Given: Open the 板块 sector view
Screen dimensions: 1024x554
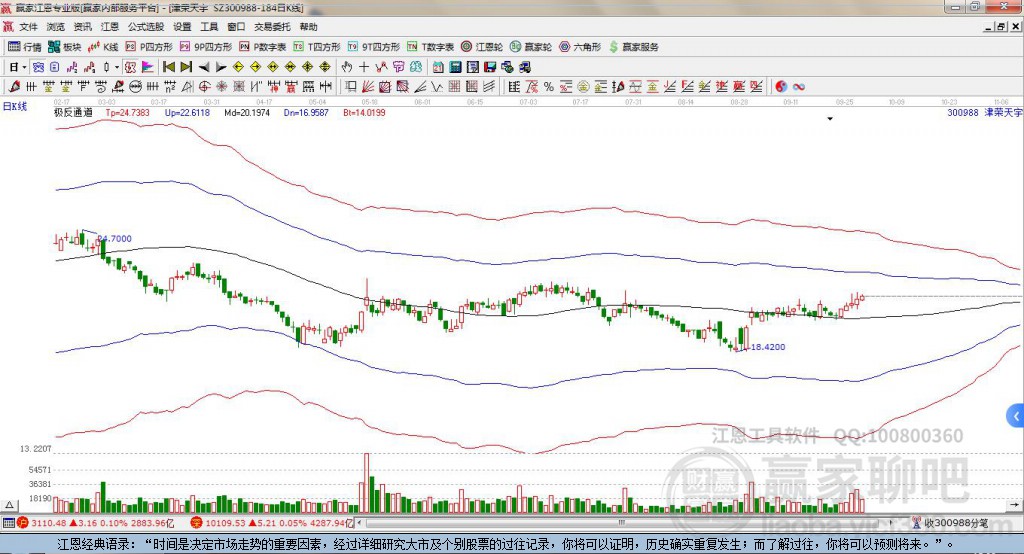Looking at the screenshot, I should 64,47.
